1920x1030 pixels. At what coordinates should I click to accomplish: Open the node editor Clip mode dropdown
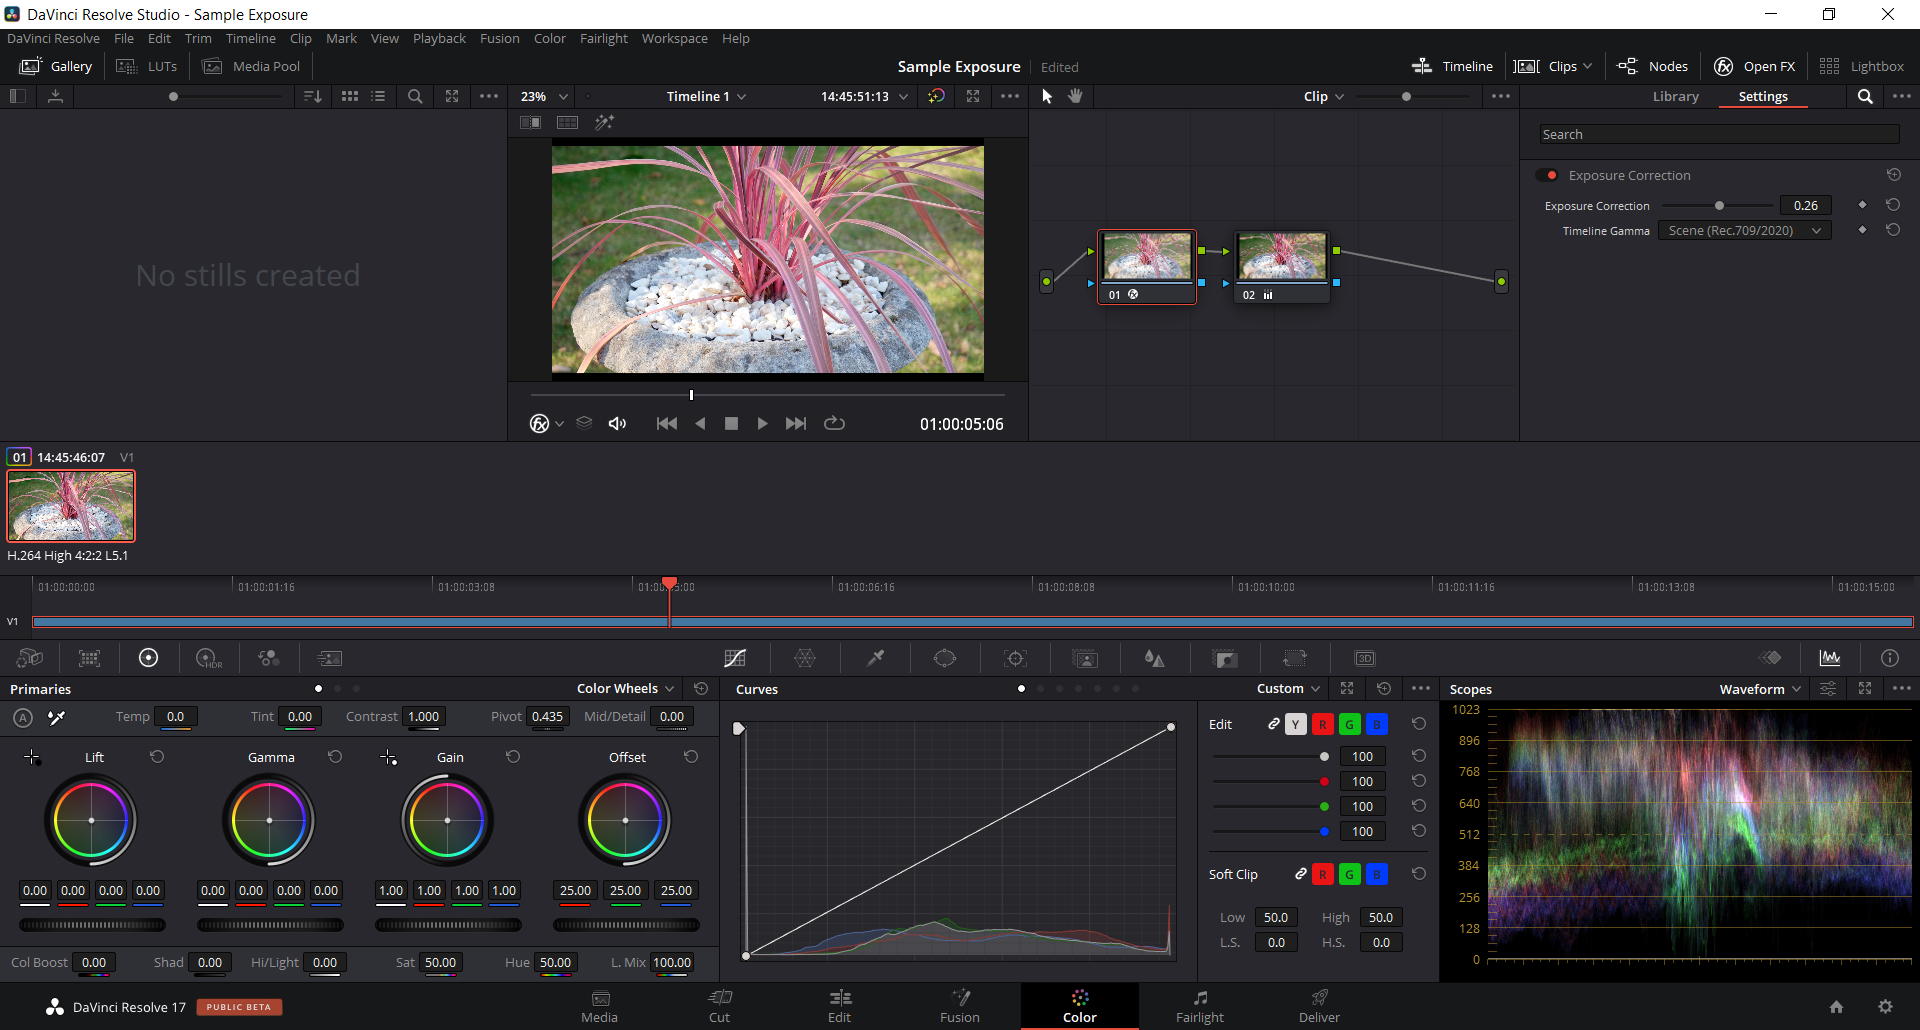[x=1324, y=96]
